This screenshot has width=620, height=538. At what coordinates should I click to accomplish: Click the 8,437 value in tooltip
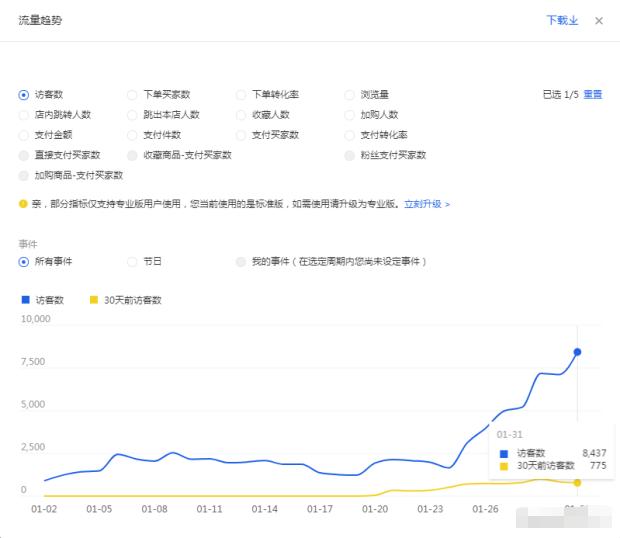(594, 453)
